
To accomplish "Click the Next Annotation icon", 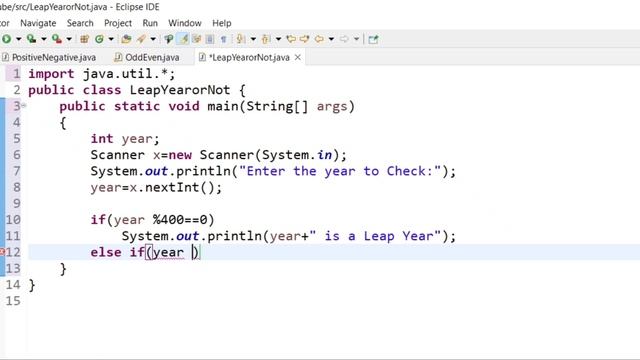I will (241, 39).
